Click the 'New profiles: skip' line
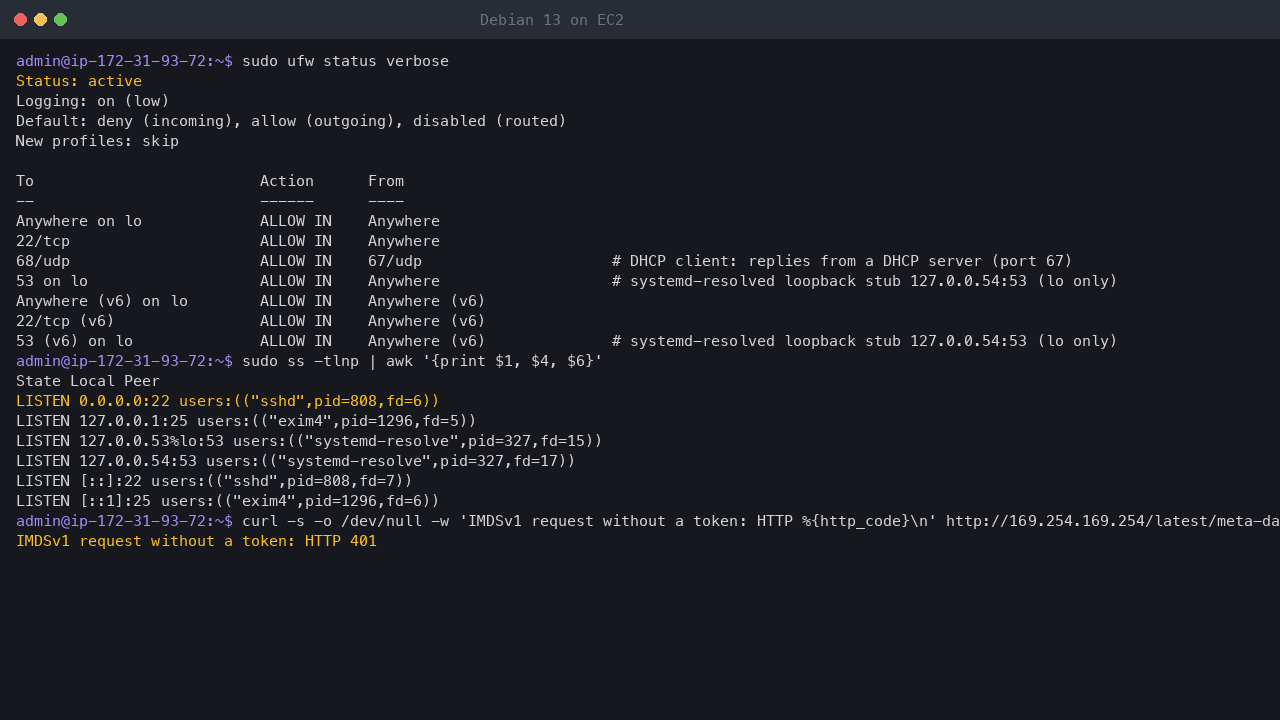 click(97, 141)
